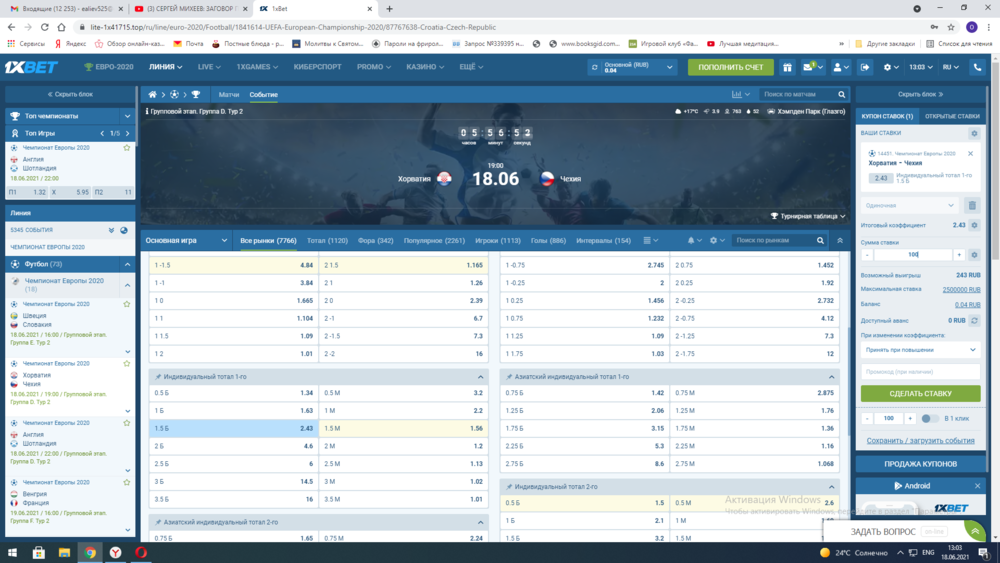Open the ЛИНИЯ dropdown menu

(165, 67)
